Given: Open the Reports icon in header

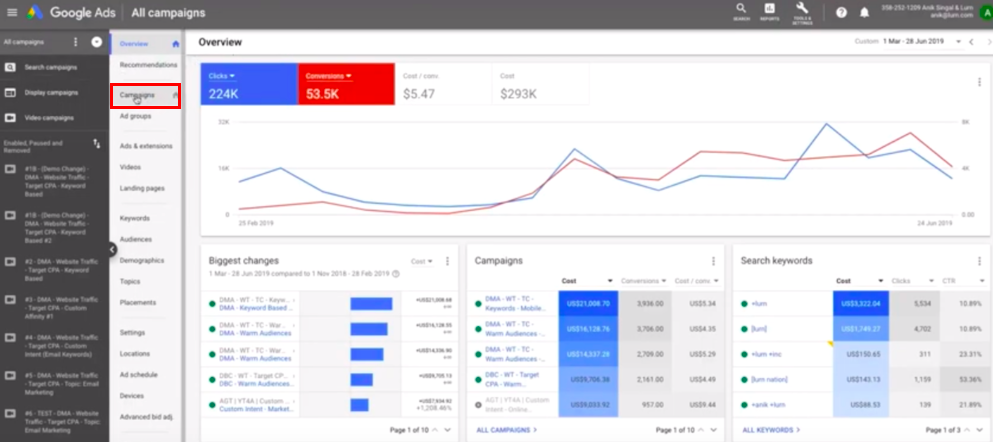Looking at the screenshot, I should [769, 11].
